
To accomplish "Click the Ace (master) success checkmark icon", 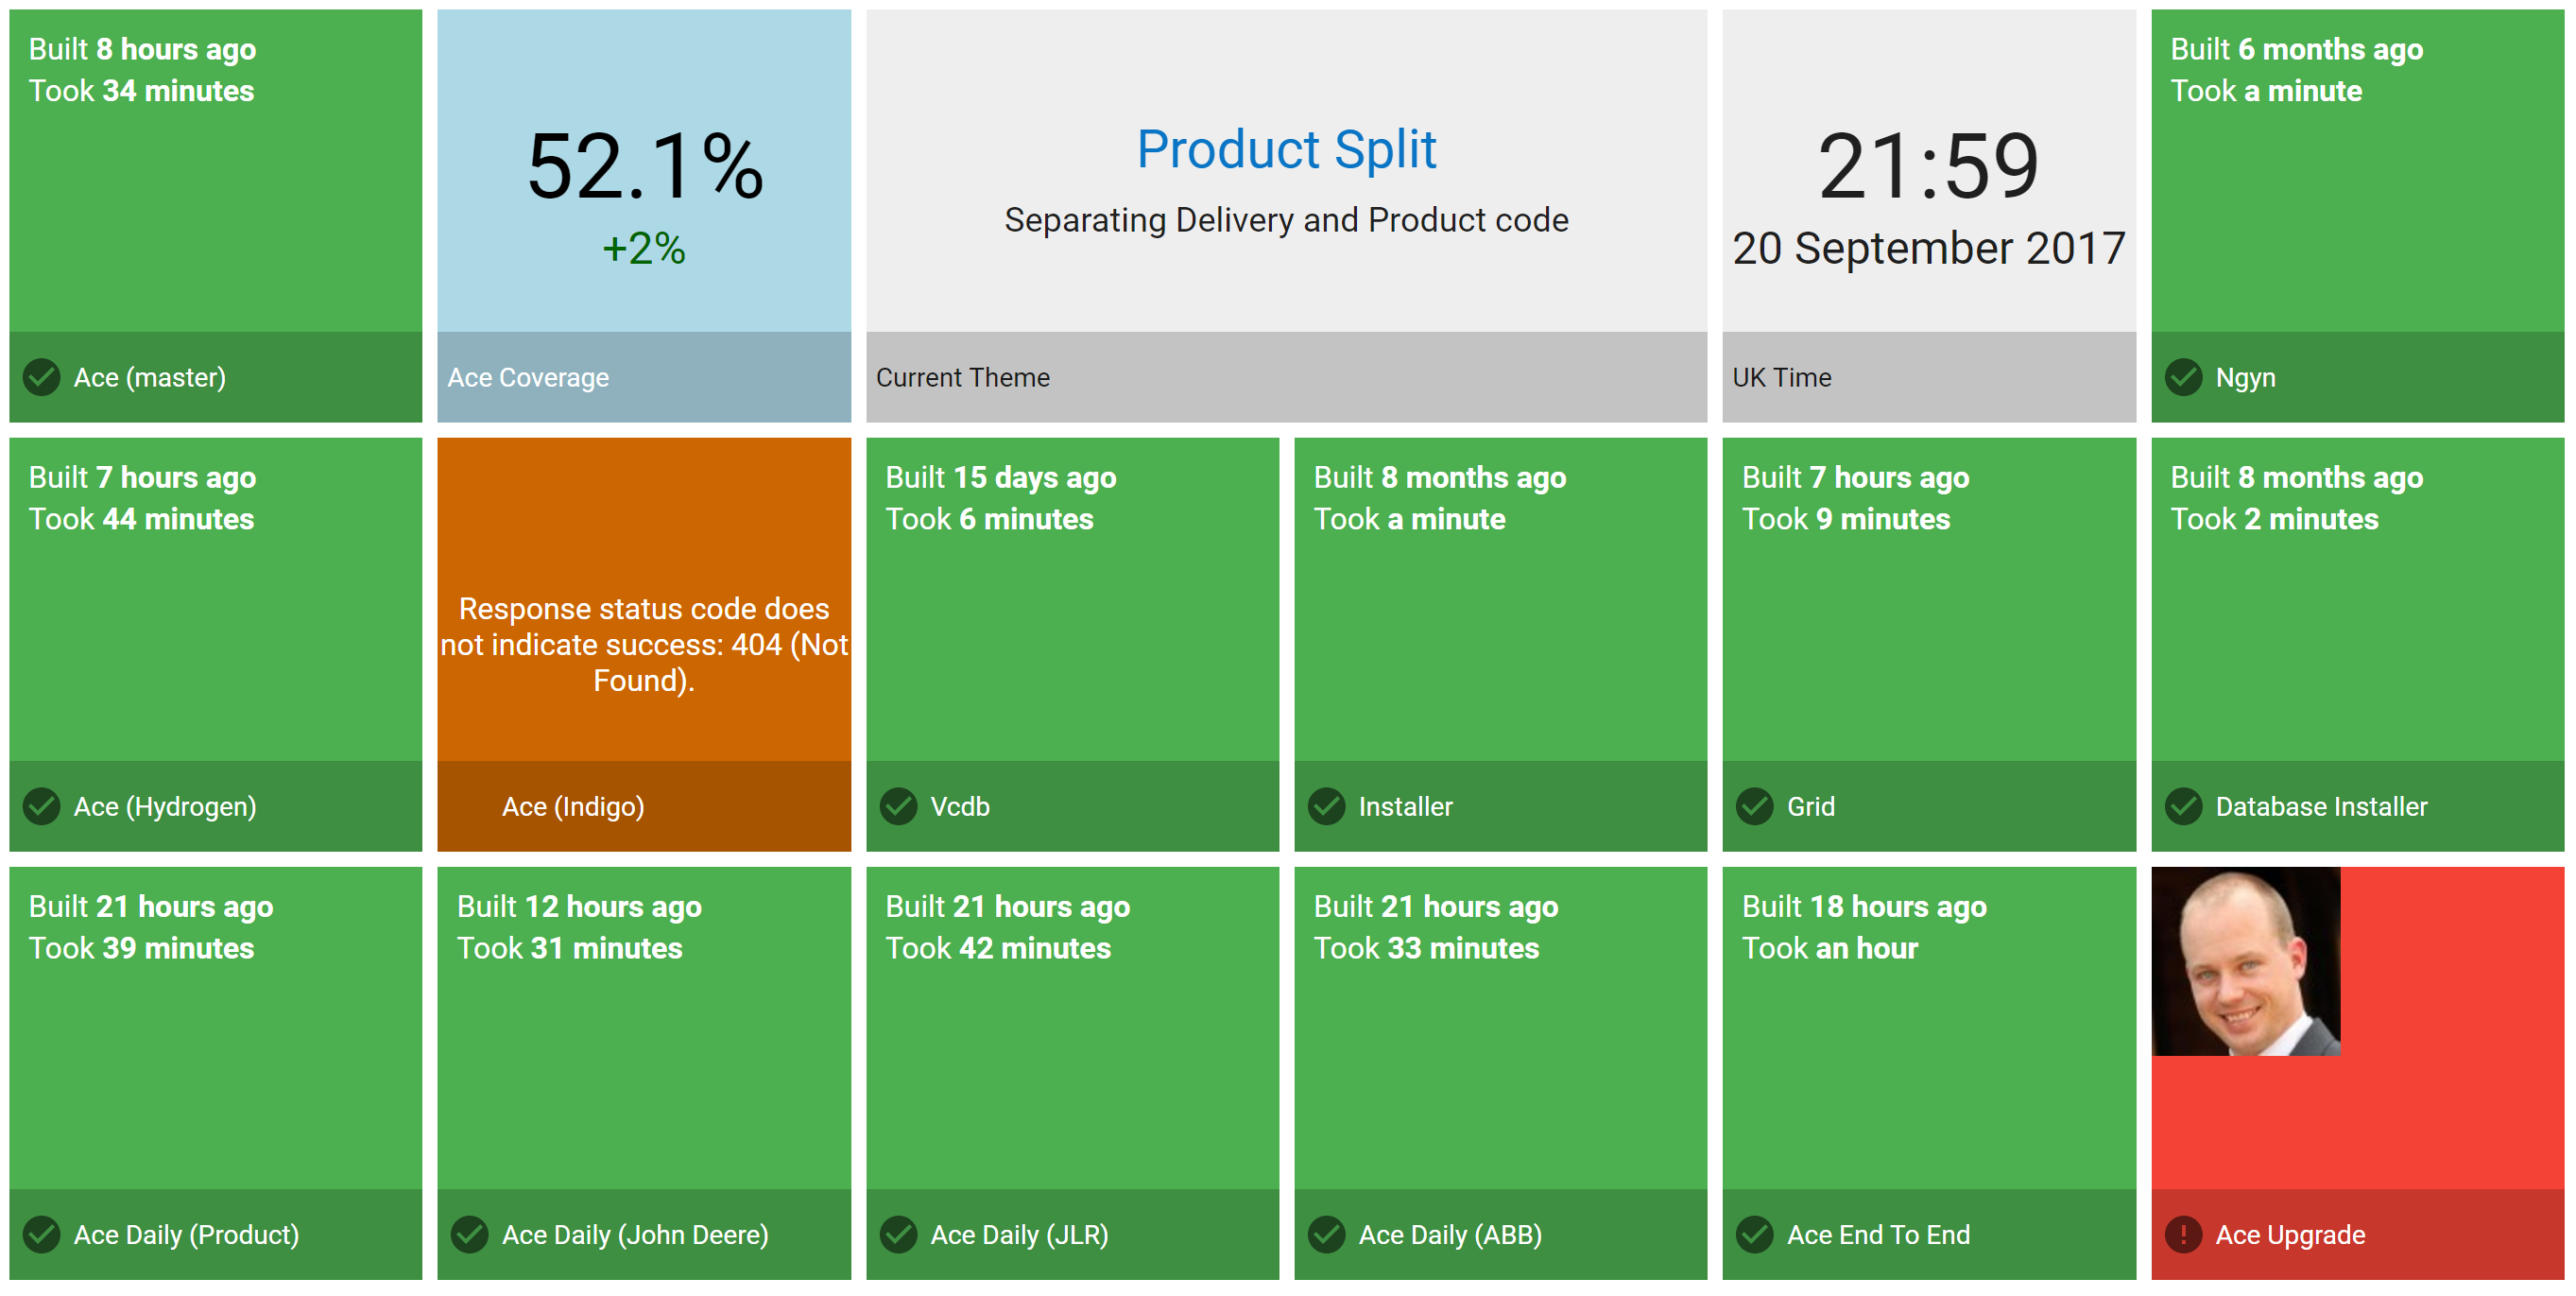I will pyautogui.click(x=42, y=377).
